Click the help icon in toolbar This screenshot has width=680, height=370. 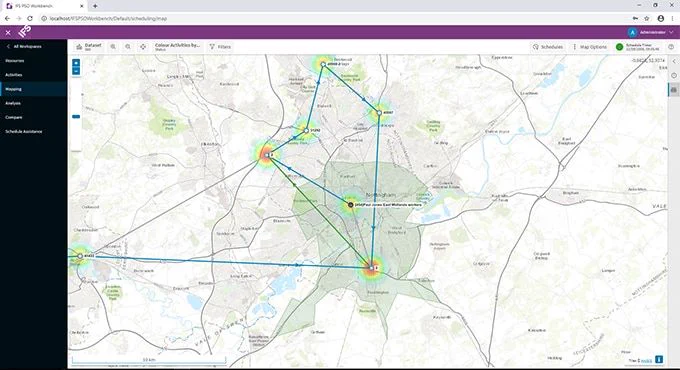pos(671,47)
